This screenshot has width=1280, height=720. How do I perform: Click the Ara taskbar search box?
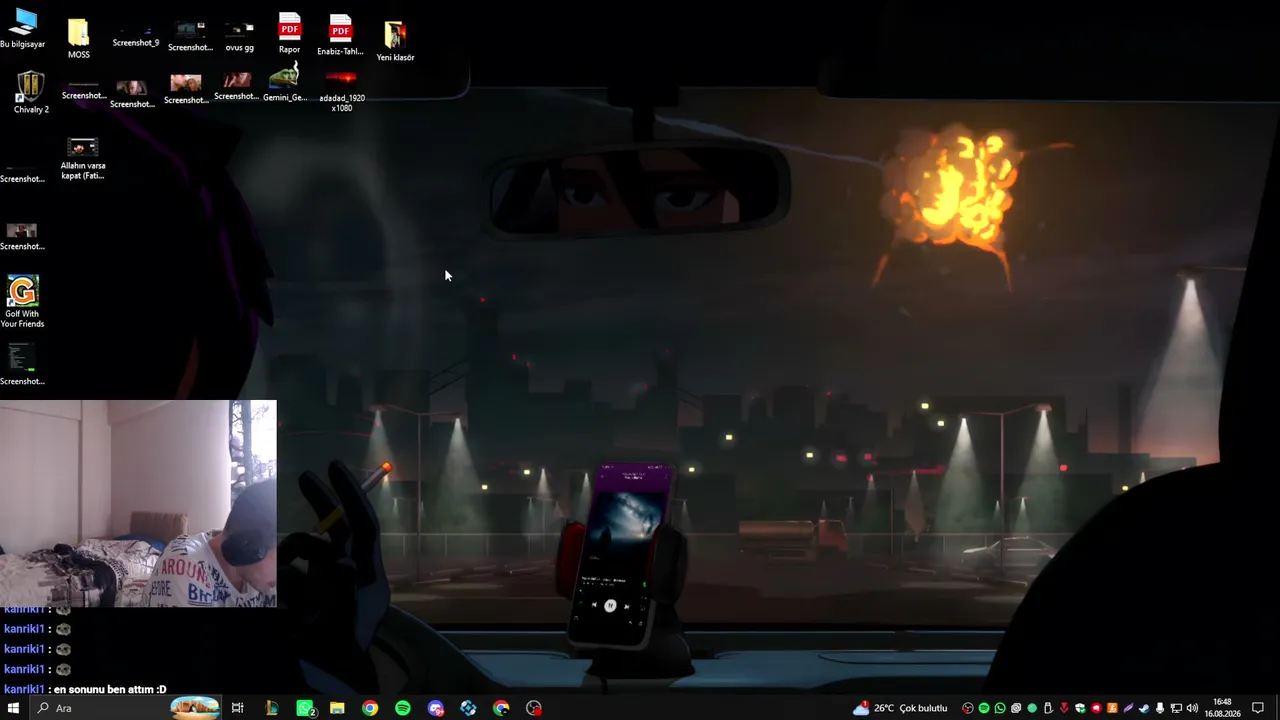(x=124, y=708)
